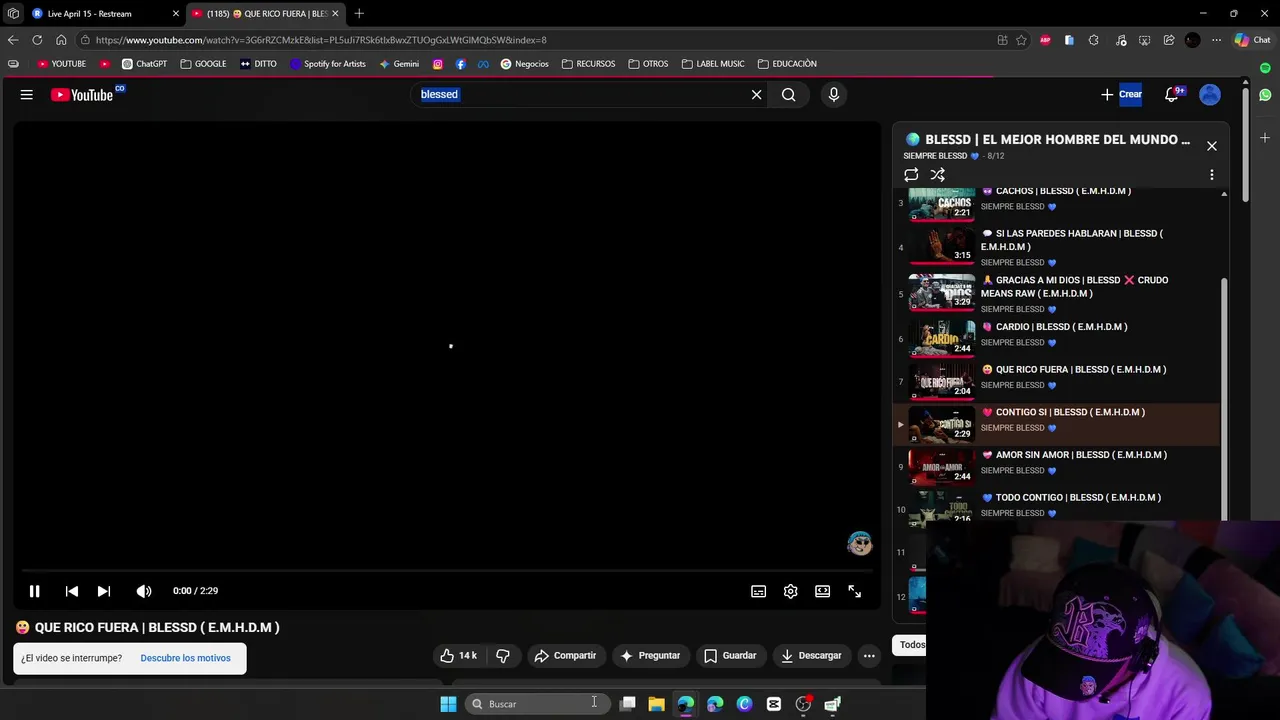The height and width of the screenshot is (720, 1280).
Task: Toggle video subtitles
Action: click(759, 591)
